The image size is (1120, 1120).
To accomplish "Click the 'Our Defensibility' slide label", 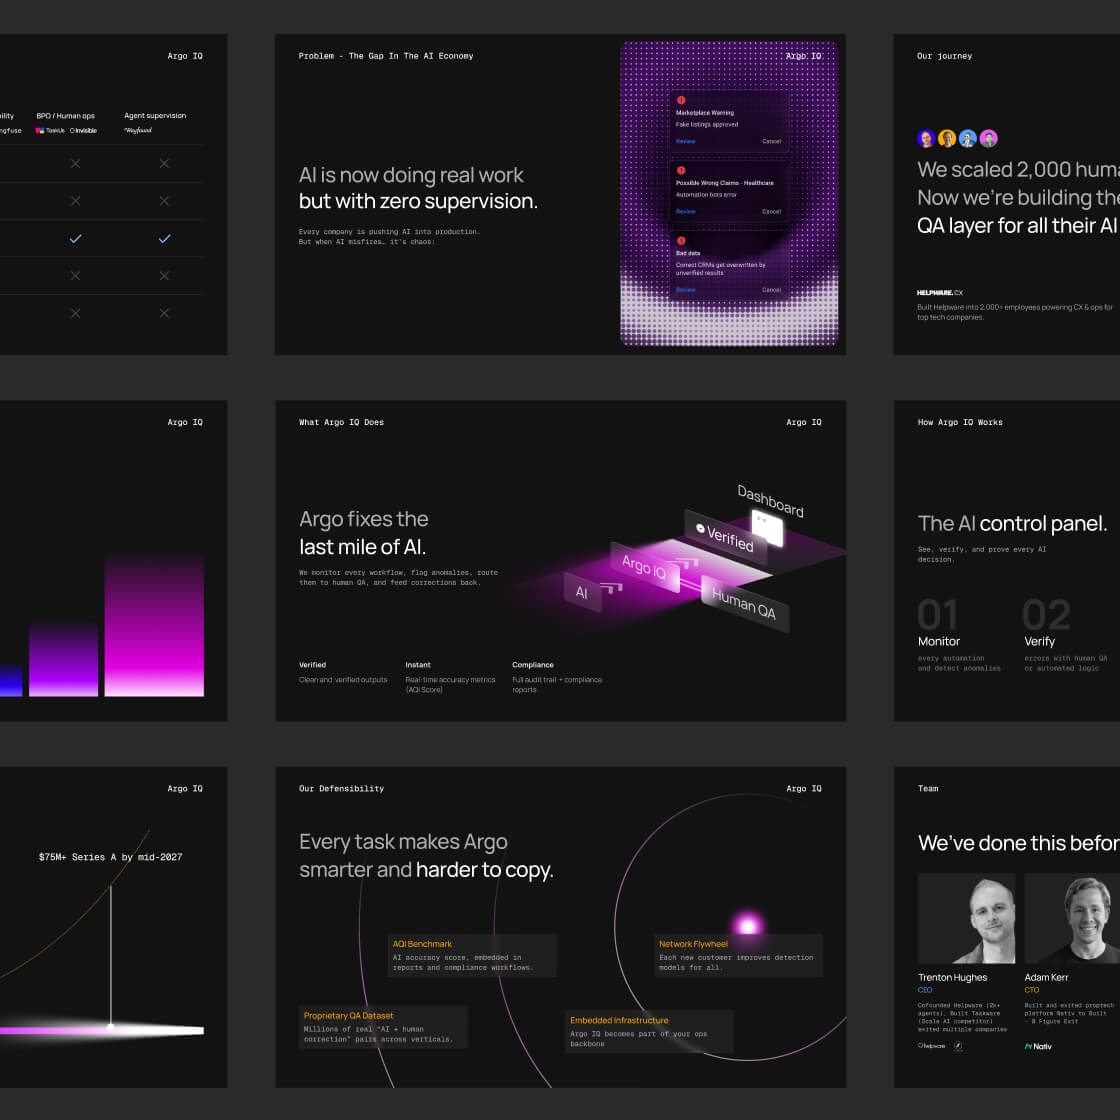I will pos(341,789).
